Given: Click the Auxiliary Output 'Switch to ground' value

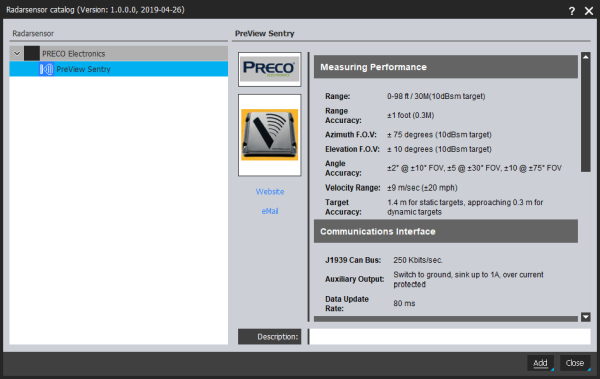Looking at the screenshot, I should (468, 279).
